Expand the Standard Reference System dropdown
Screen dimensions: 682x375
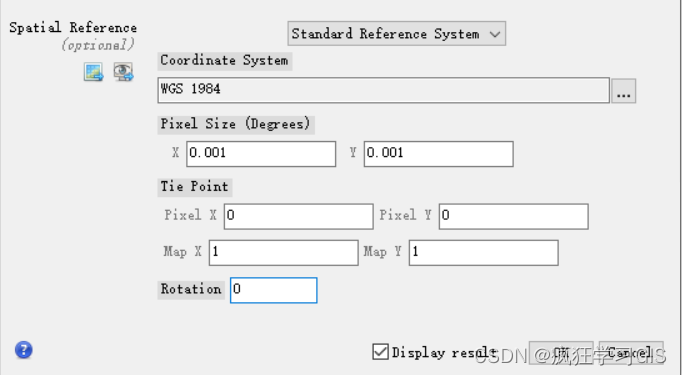(x=397, y=33)
